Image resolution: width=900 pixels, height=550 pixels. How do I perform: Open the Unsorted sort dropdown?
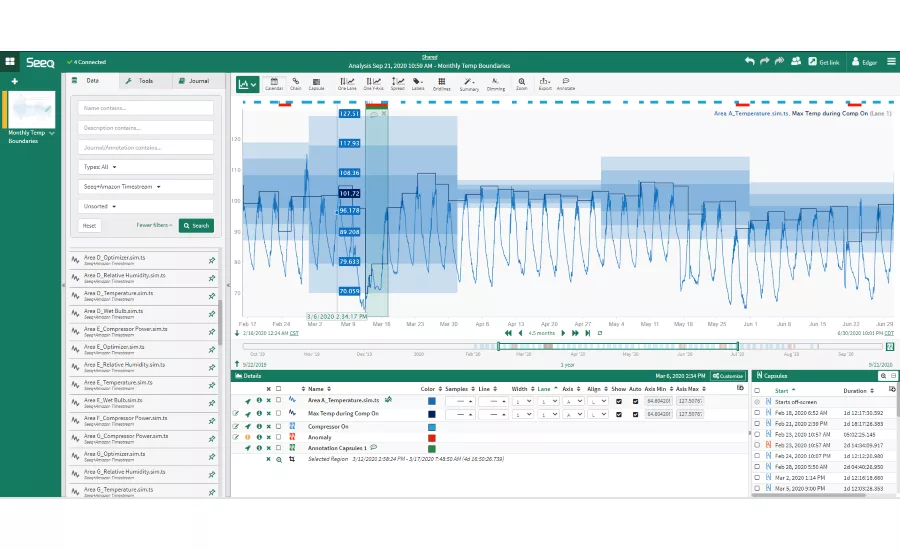146,206
